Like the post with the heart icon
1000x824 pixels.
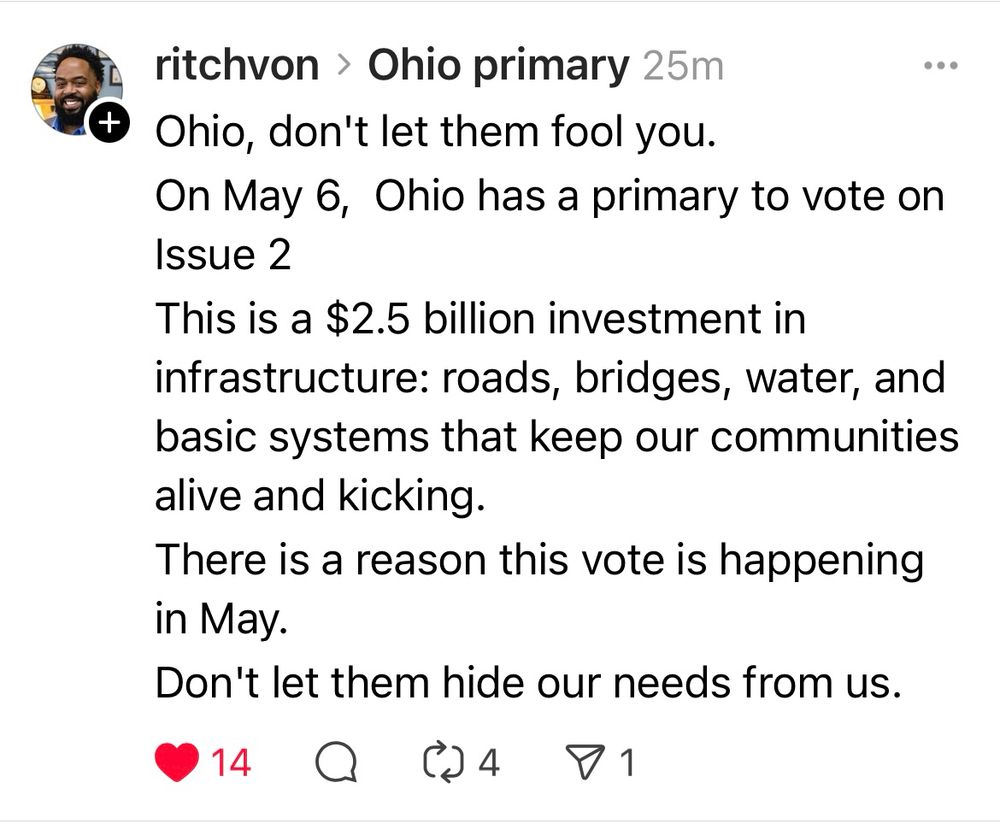(x=178, y=764)
